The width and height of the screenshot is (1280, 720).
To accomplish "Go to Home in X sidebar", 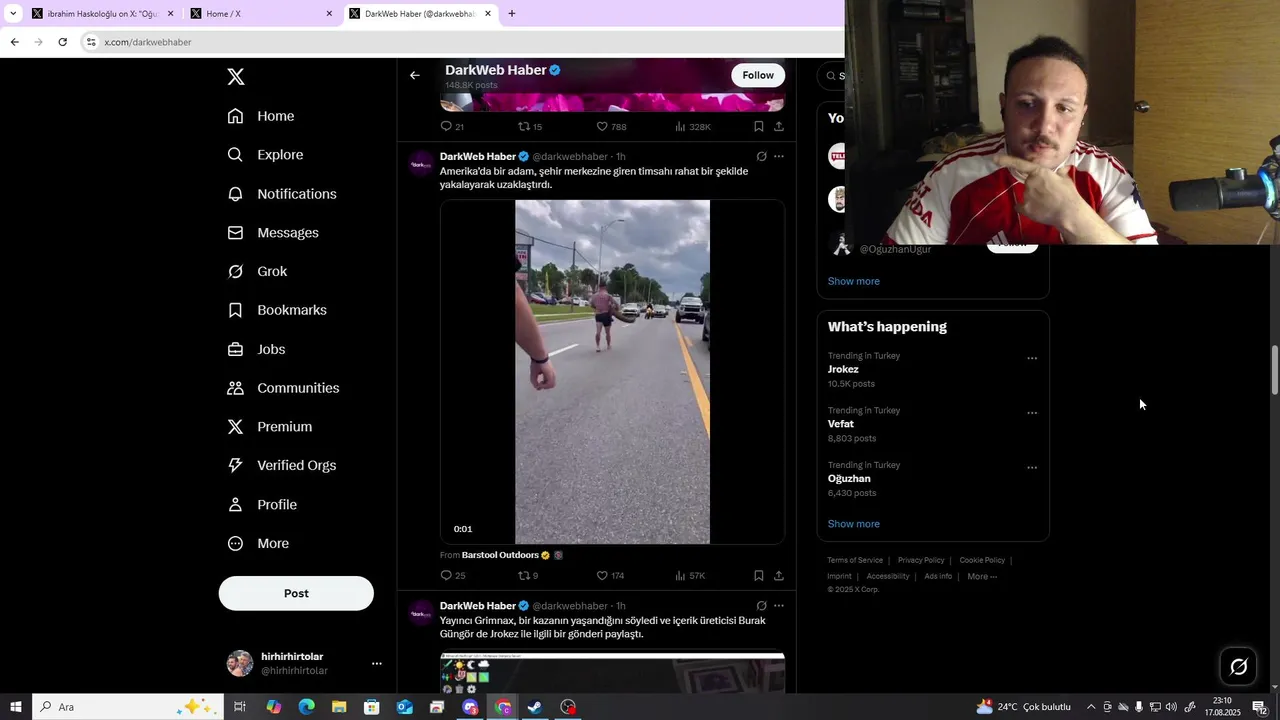I will click(261, 116).
